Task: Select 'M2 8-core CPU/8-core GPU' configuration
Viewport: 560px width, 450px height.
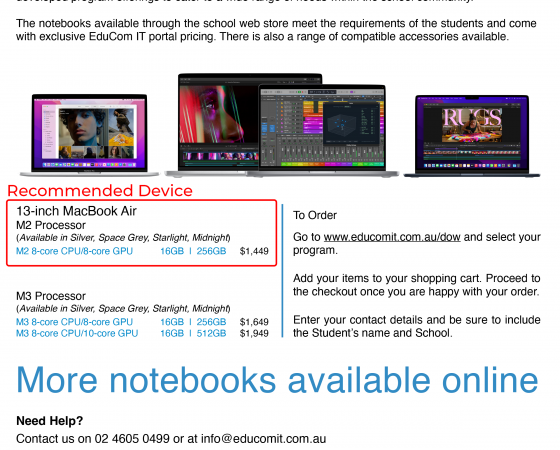Action: click(x=74, y=251)
